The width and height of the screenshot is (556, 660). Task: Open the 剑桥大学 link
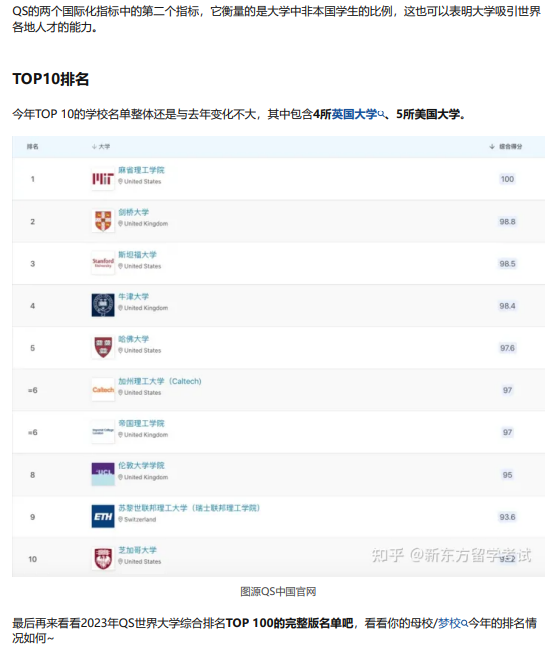[133, 212]
